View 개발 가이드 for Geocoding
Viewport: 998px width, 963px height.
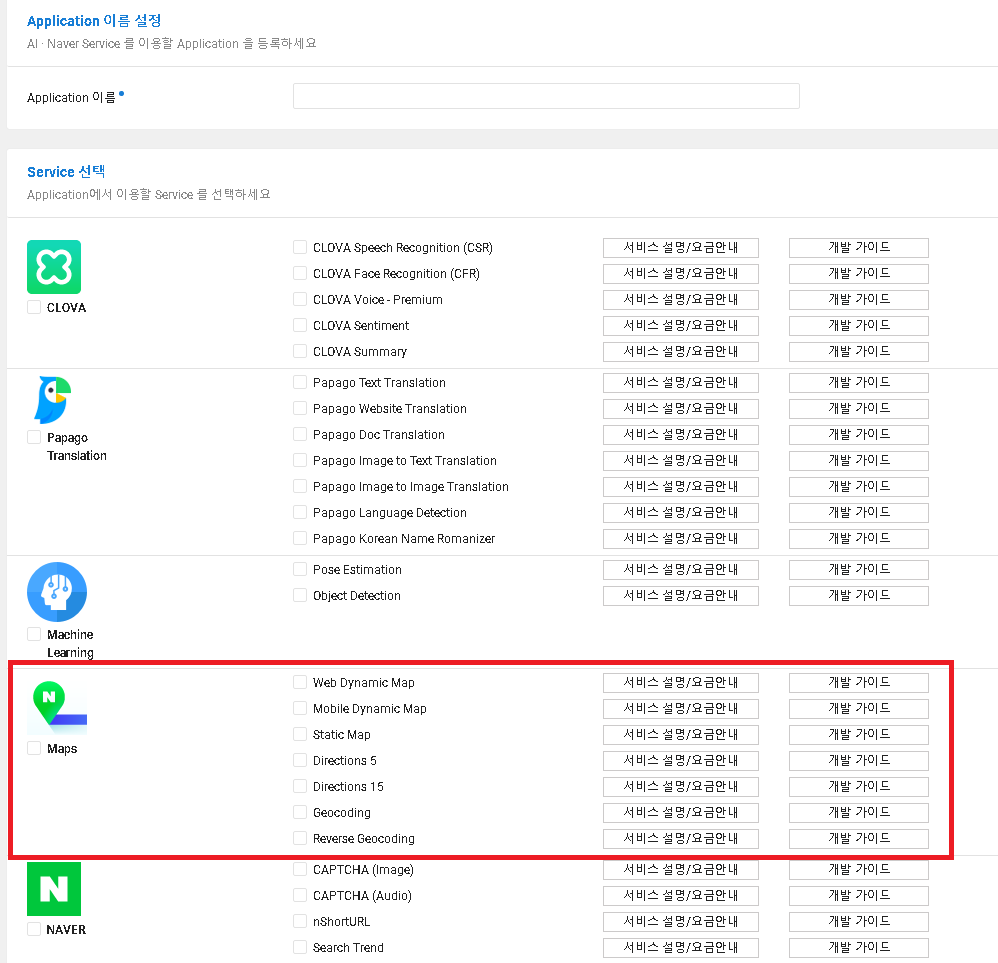[859, 813]
